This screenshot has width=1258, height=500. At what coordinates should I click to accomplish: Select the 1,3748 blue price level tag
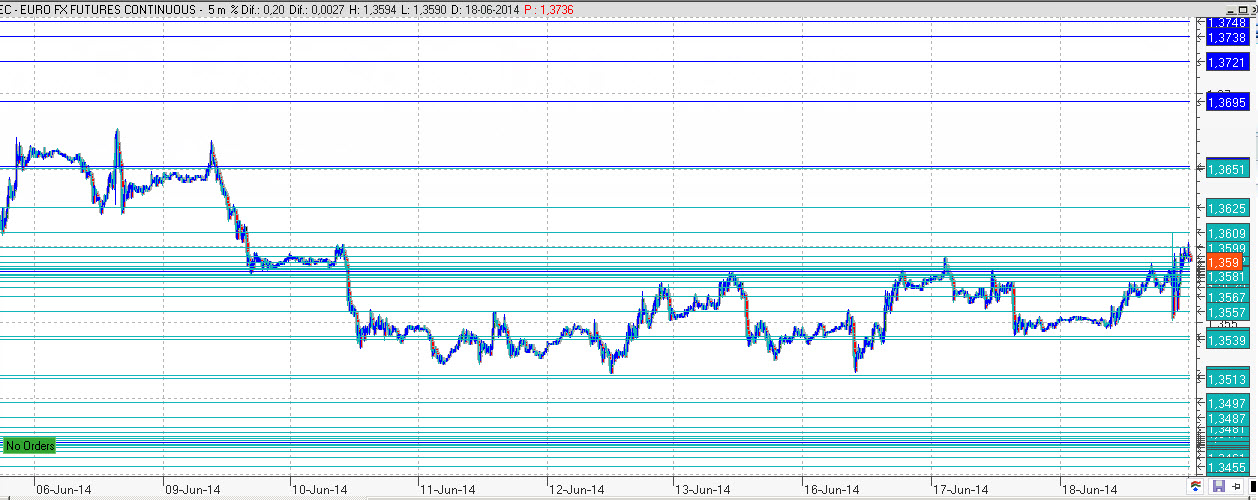(x=1228, y=24)
